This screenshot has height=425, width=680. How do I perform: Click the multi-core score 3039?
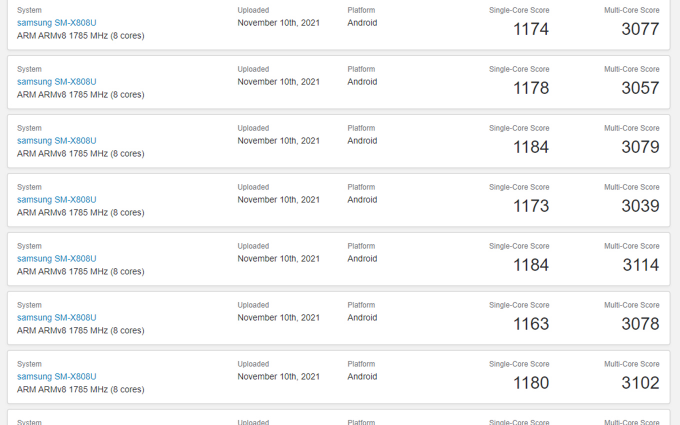click(x=641, y=206)
